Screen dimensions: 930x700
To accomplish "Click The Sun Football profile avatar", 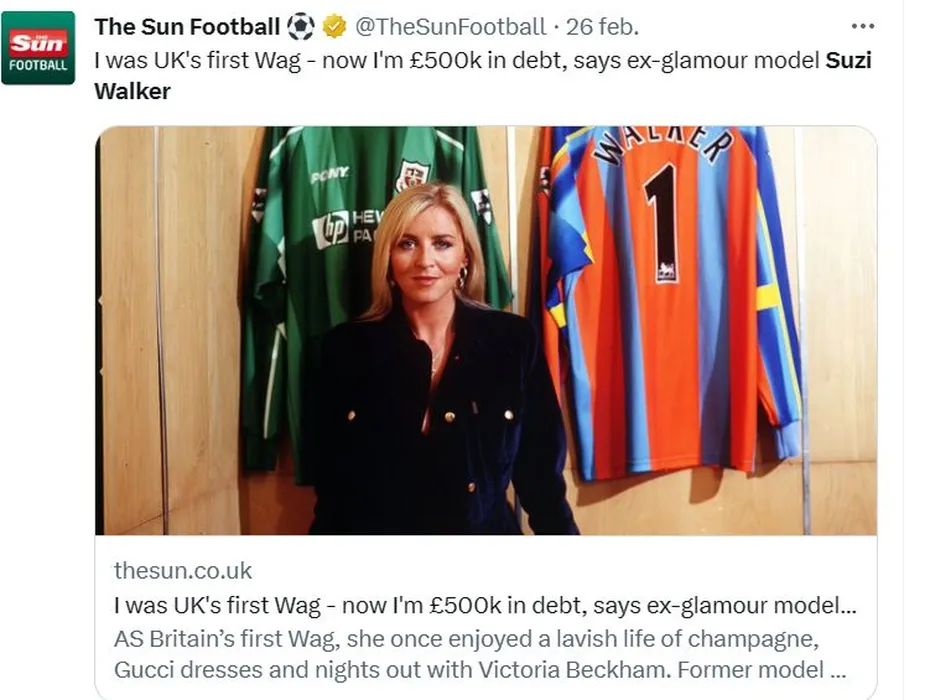I will point(38,48).
